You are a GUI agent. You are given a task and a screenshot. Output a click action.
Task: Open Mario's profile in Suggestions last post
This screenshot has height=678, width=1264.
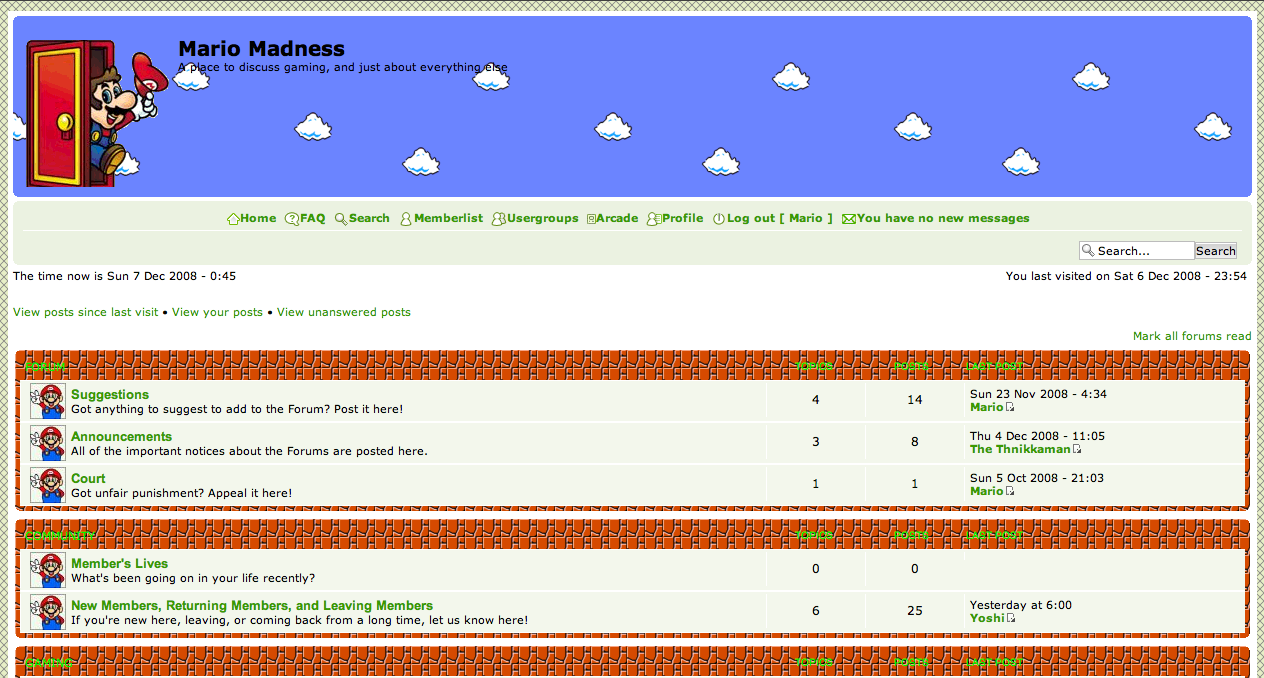click(x=986, y=407)
